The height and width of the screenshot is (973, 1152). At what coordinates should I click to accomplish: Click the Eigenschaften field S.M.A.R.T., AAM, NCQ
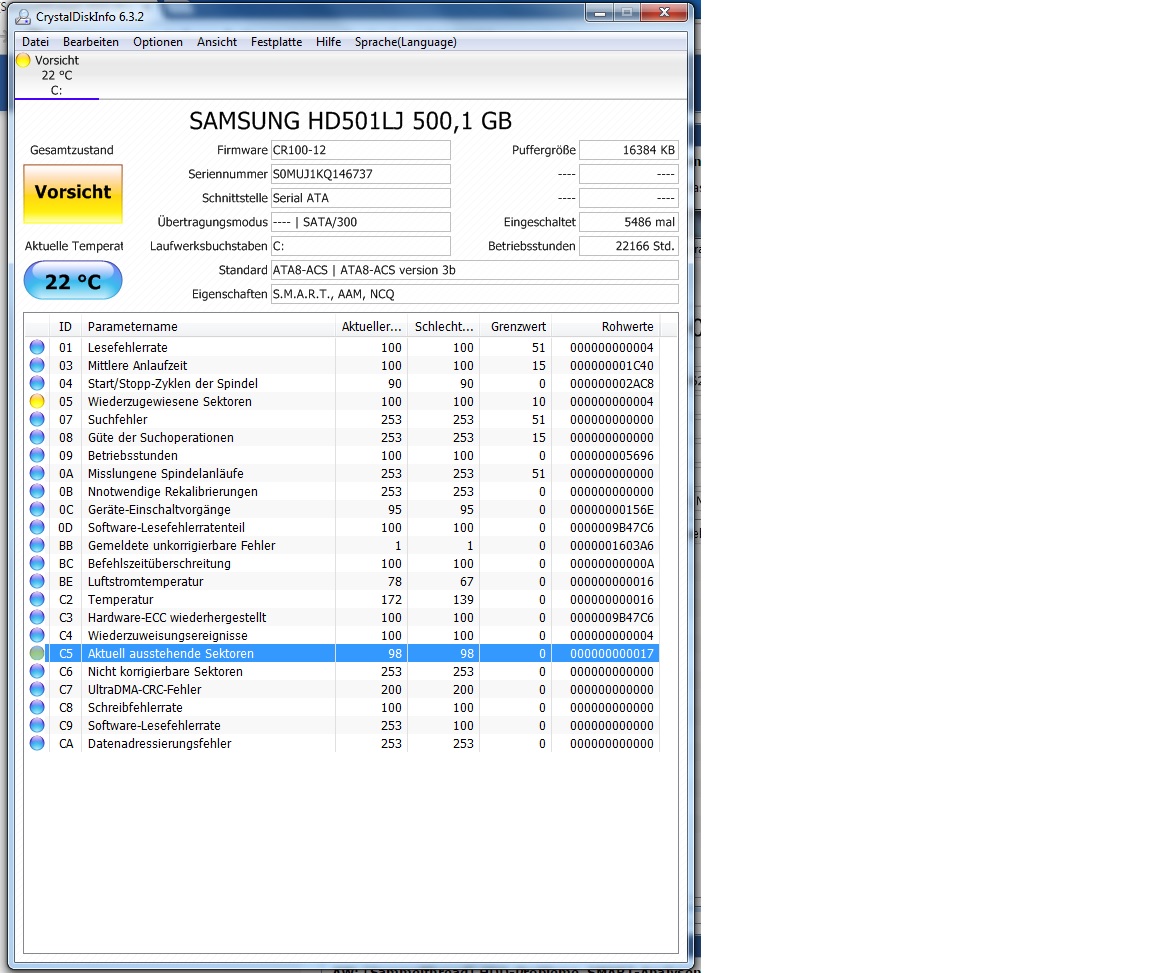(x=475, y=294)
